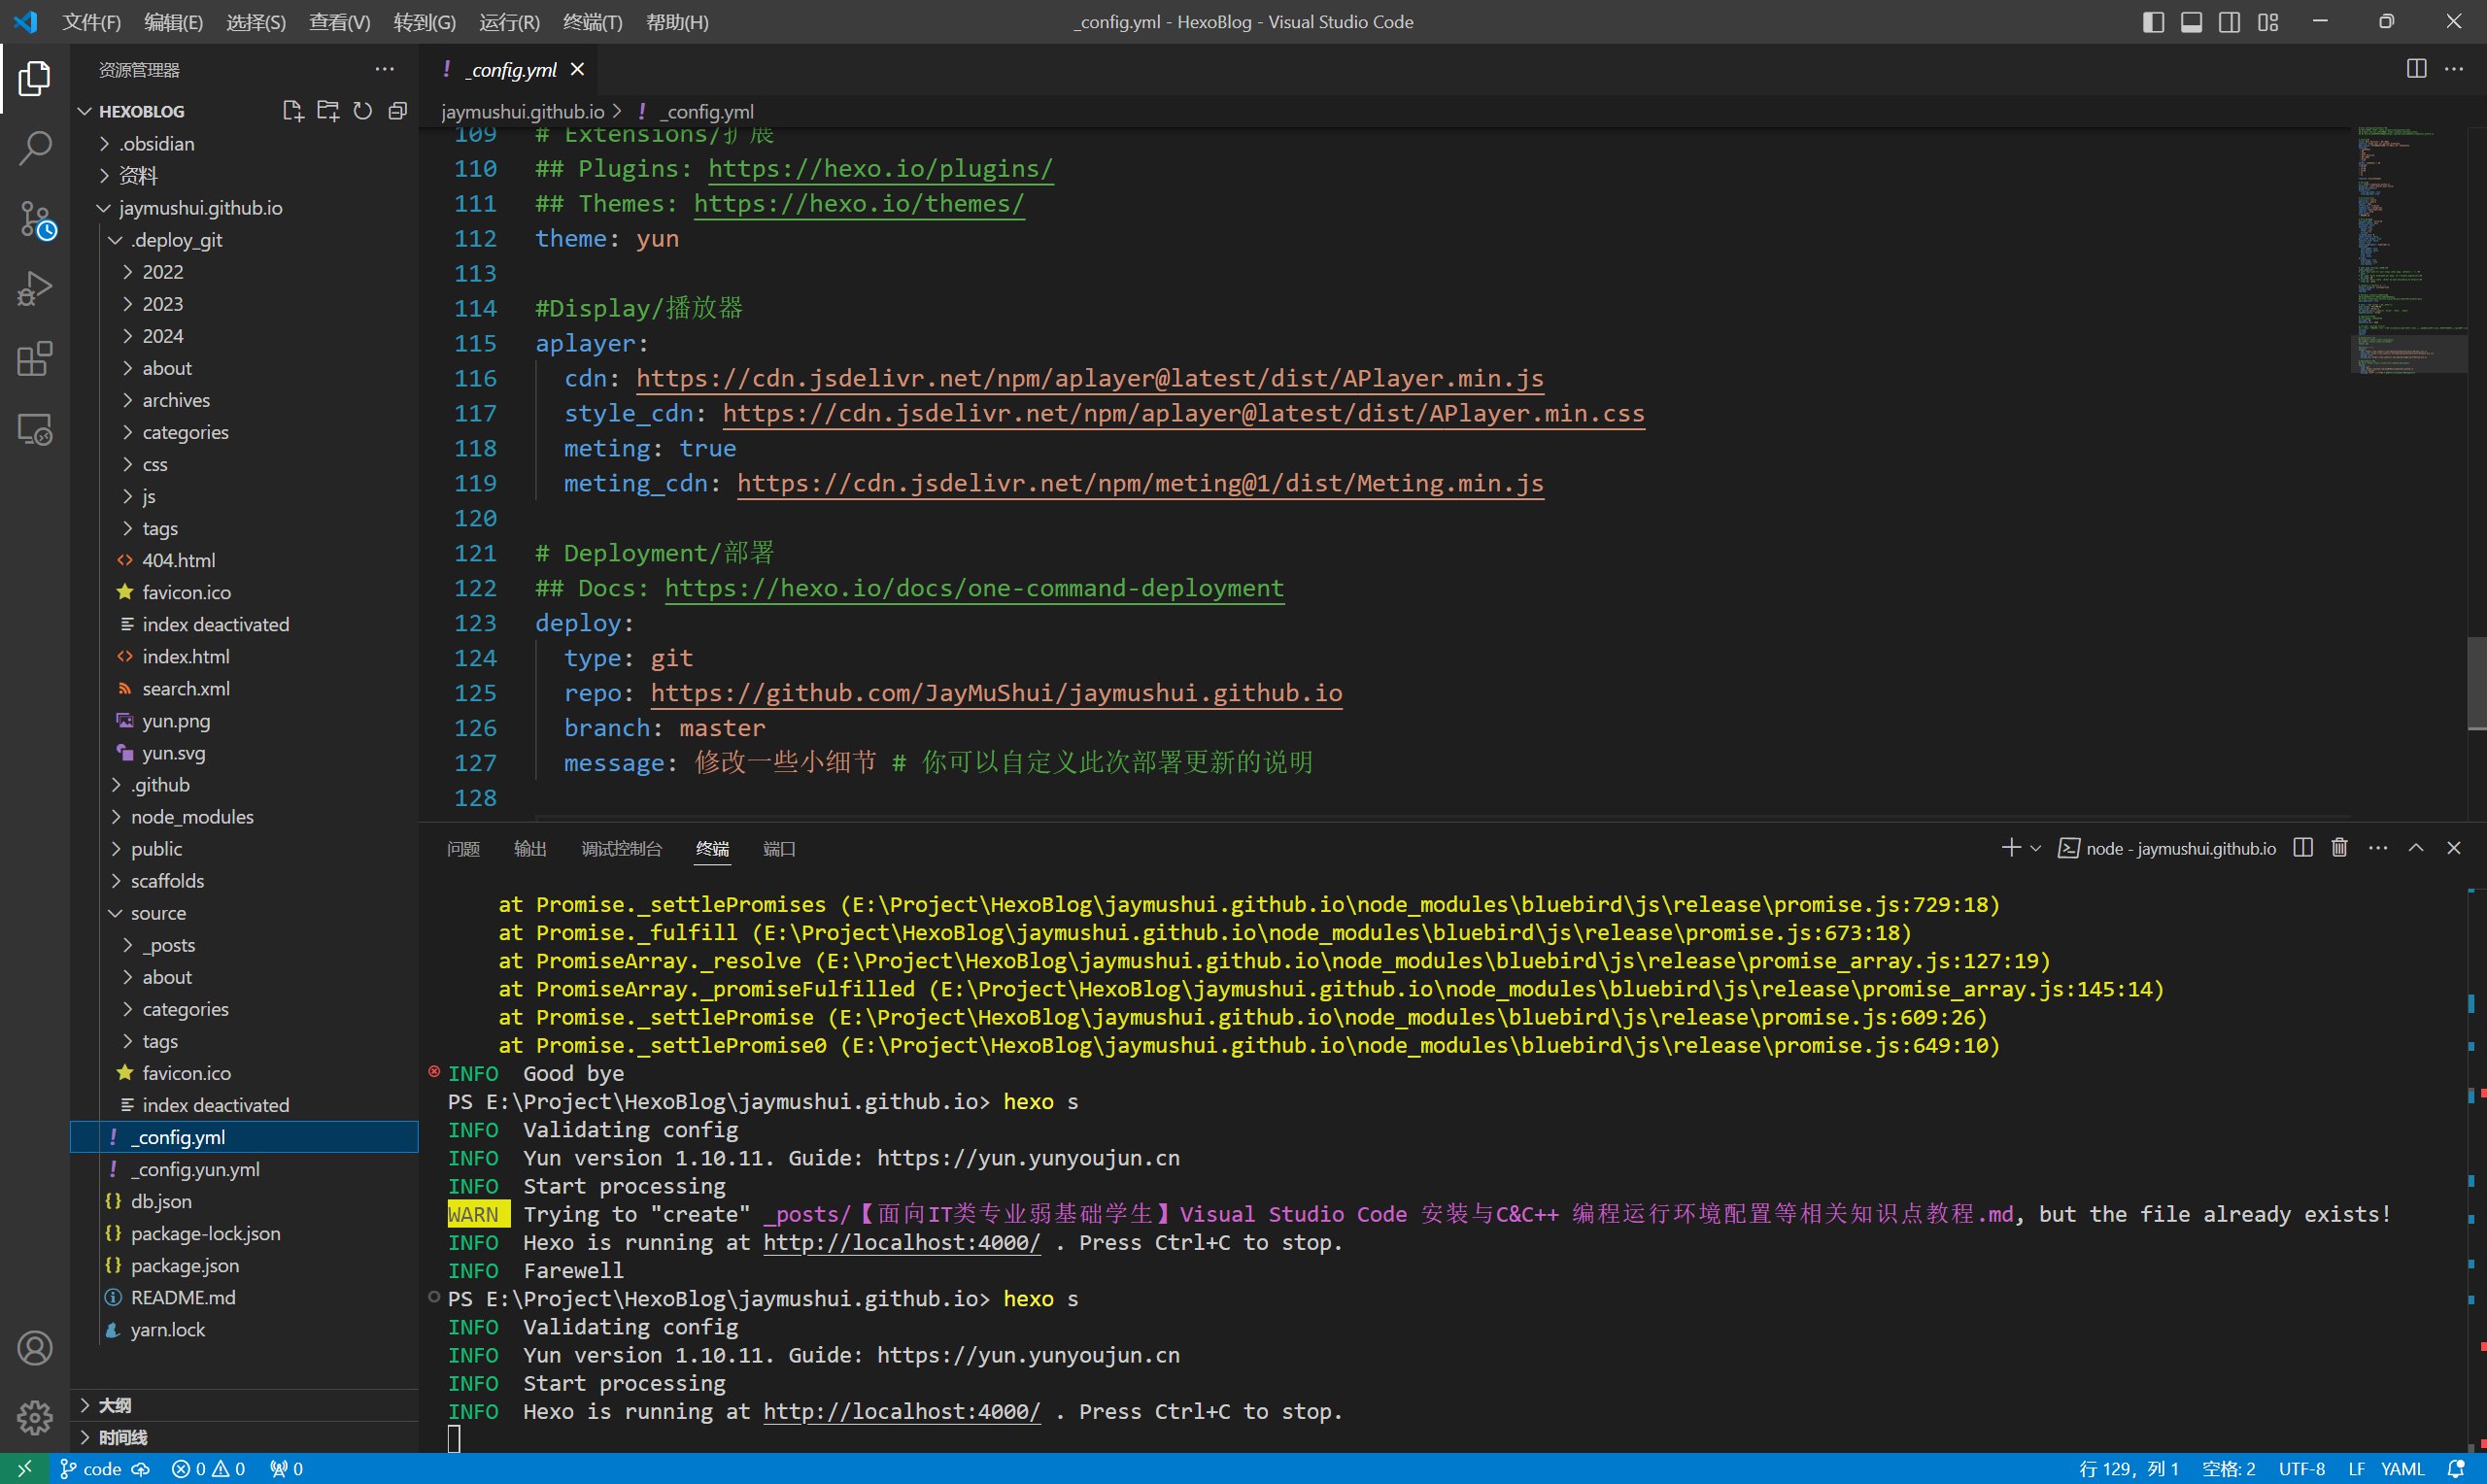The height and width of the screenshot is (1484, 2487).
Task: Split the editor to the right
Action: click(x=2416, y=69)
